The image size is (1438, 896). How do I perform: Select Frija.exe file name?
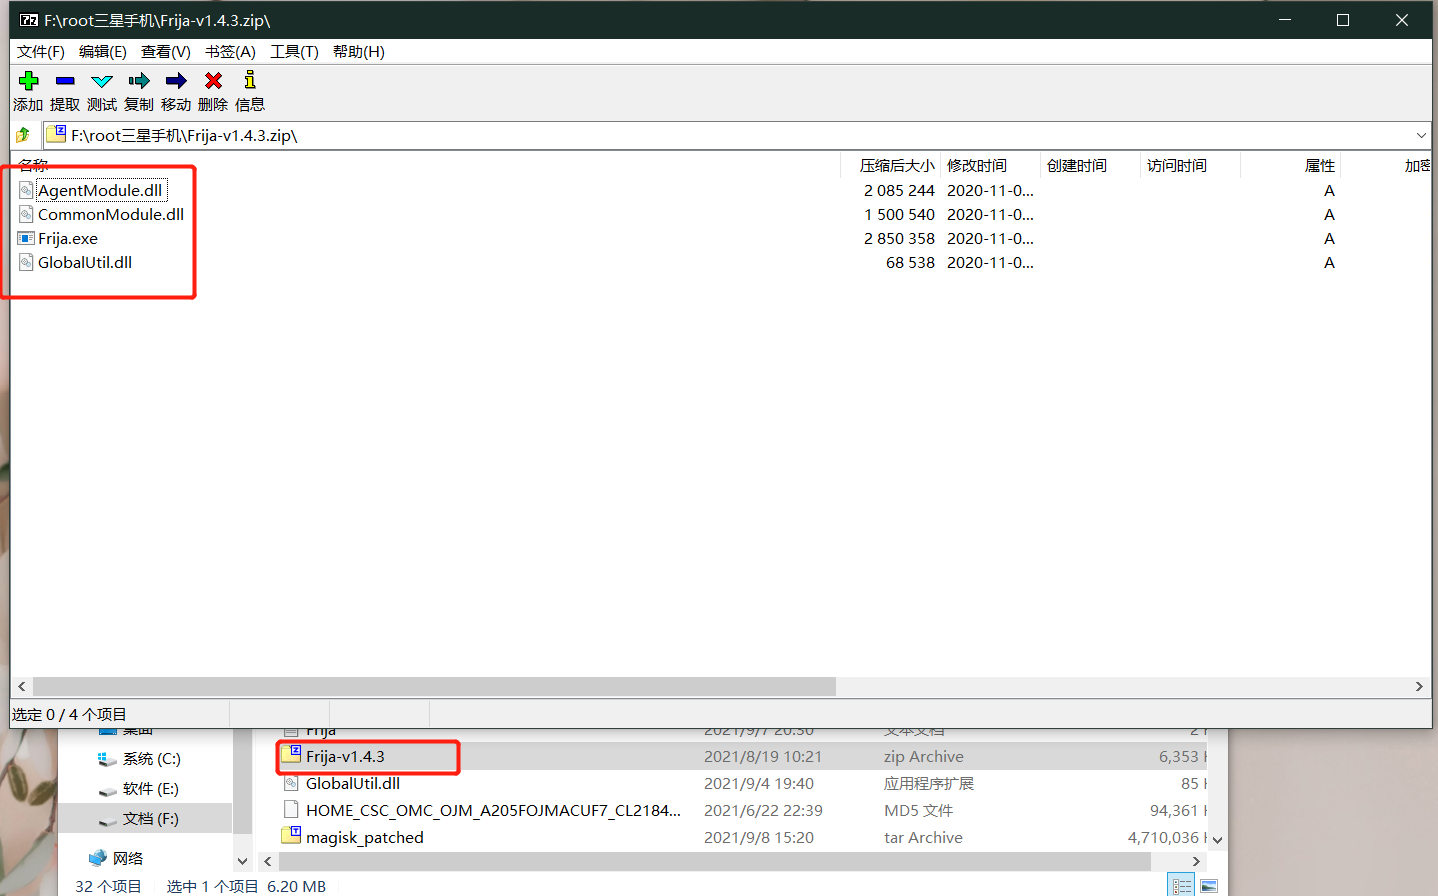pyautogui.click(x=68, y=238)
